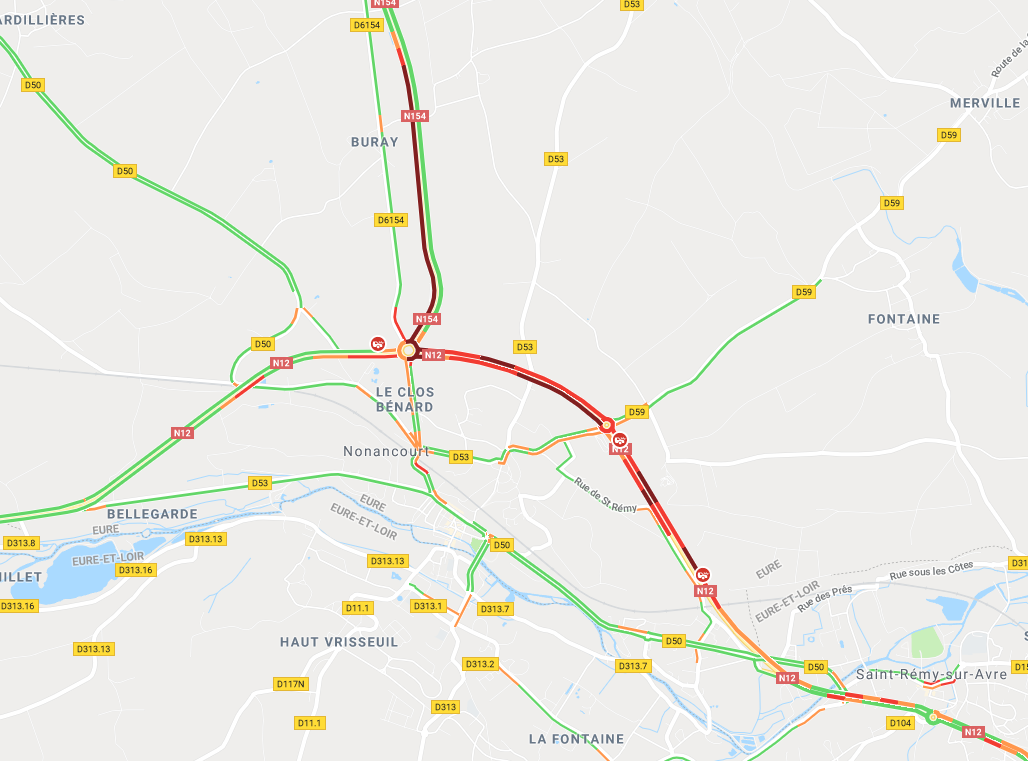
Task: Click the Nonancourt town label
Action: [x=386, y=451]
